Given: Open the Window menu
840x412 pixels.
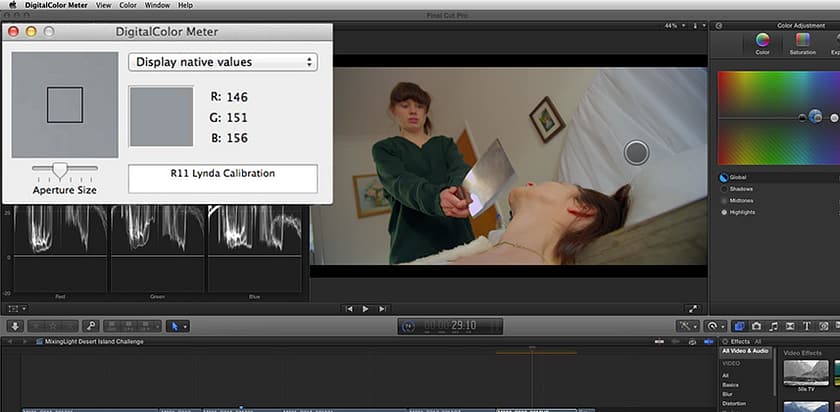Looking at the screenshot, I should 157,5.
